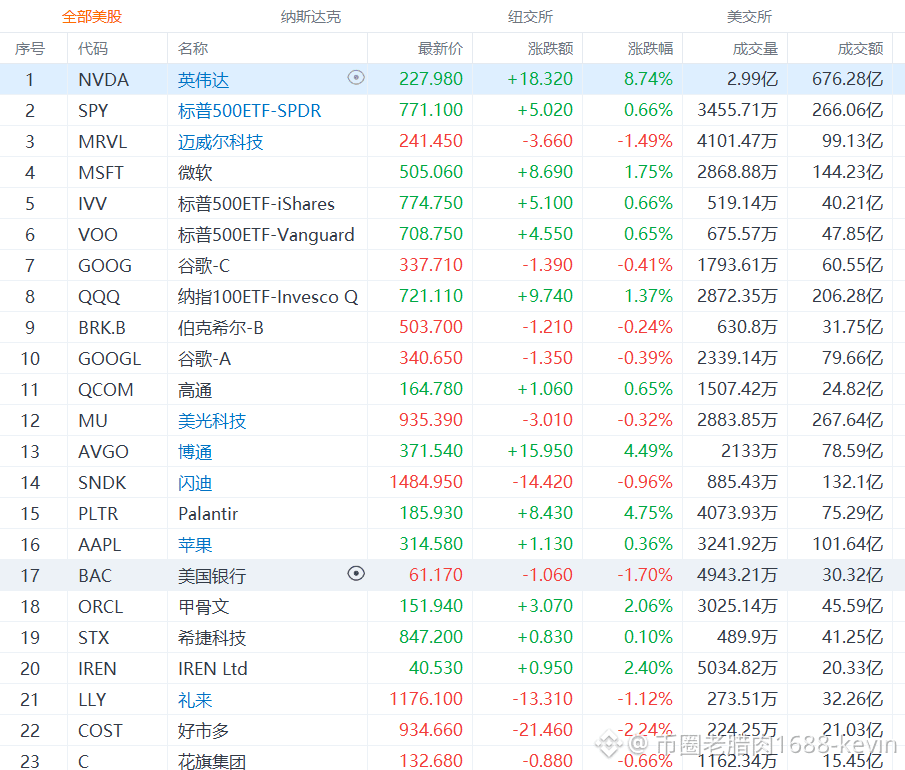
Task: Open 英伟达 stock link
Action: [x=203, y=80]
